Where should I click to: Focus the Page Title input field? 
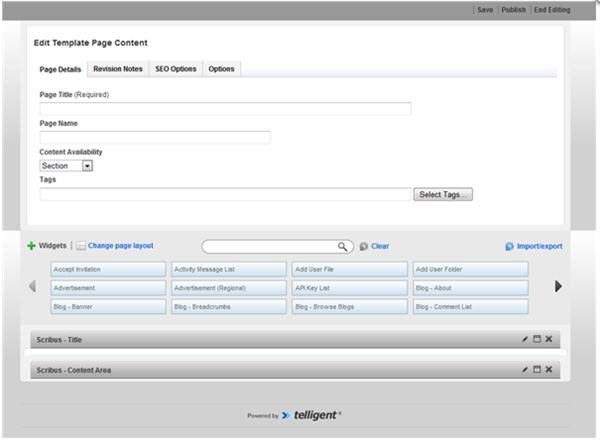(x=225, y=109)
